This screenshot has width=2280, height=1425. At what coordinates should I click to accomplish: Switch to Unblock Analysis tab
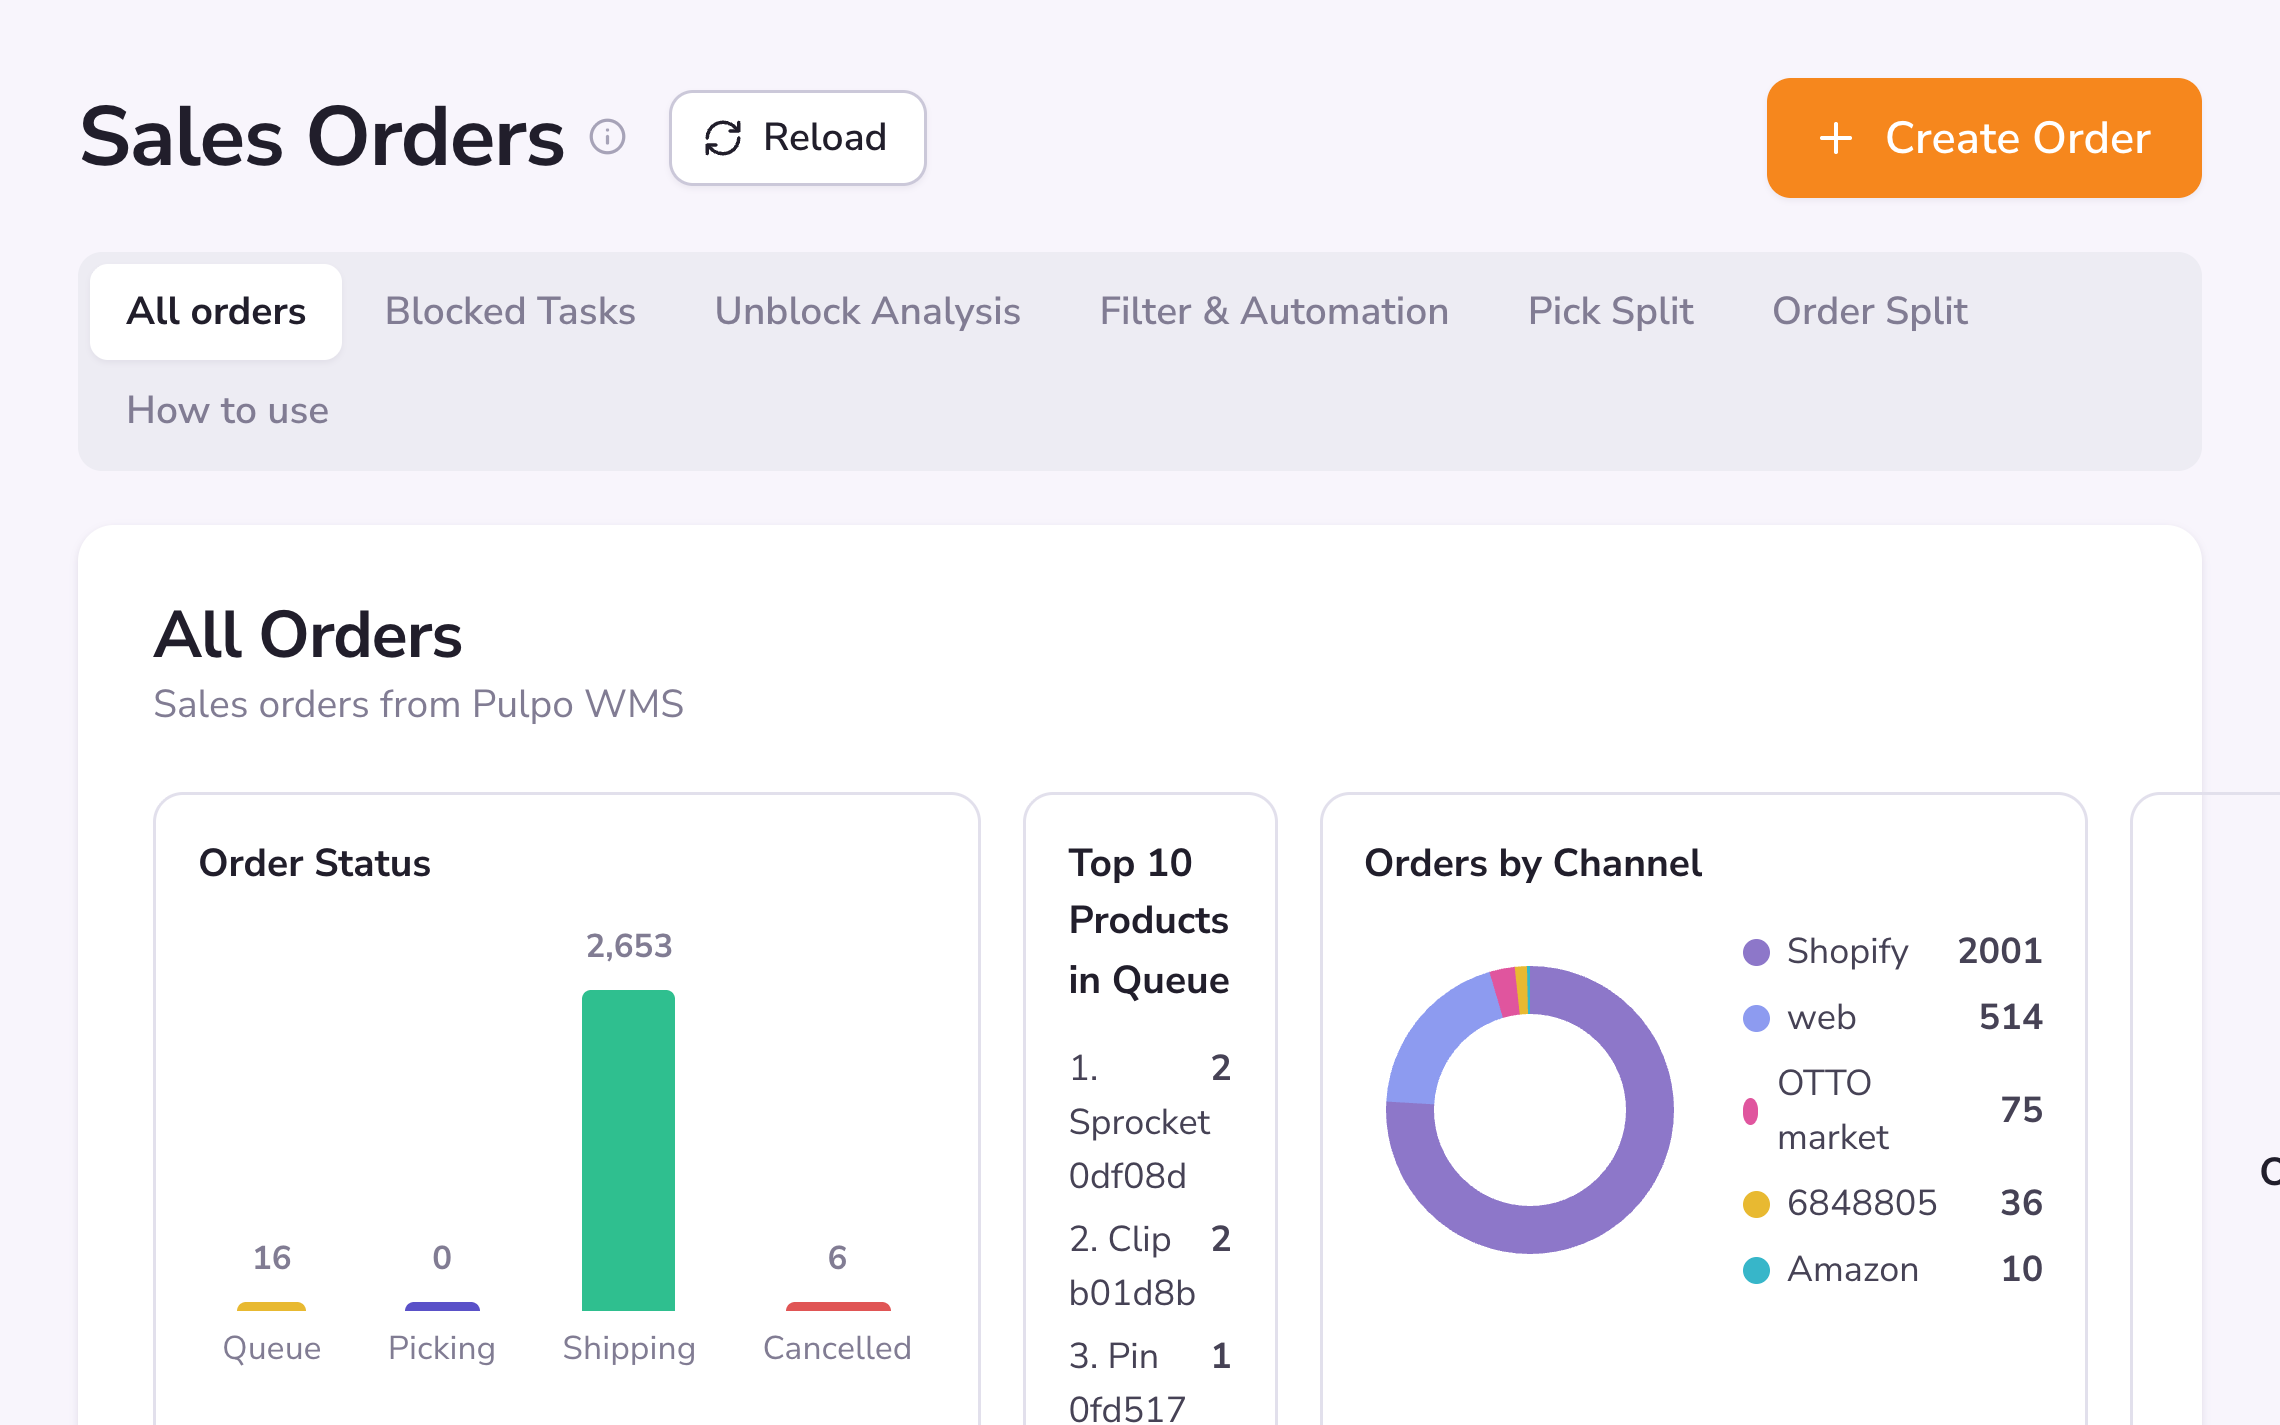(867, 311)
